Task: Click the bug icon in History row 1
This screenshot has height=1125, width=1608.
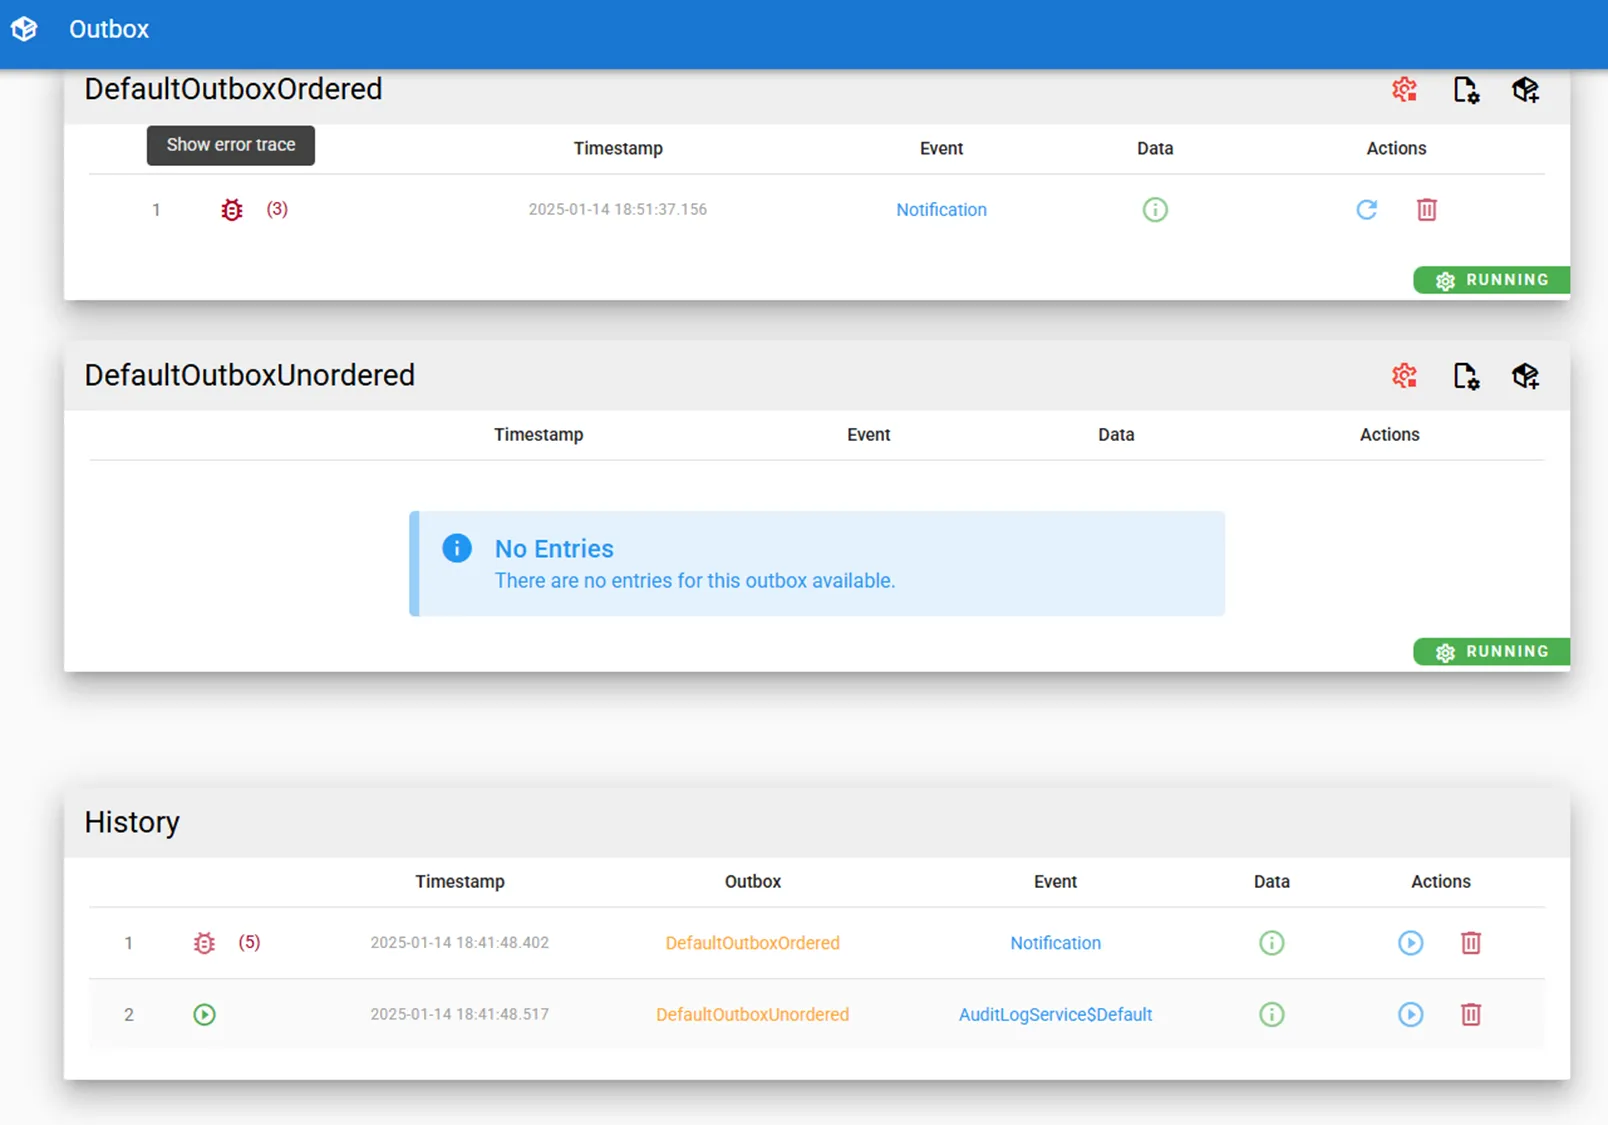Action: 204,943
